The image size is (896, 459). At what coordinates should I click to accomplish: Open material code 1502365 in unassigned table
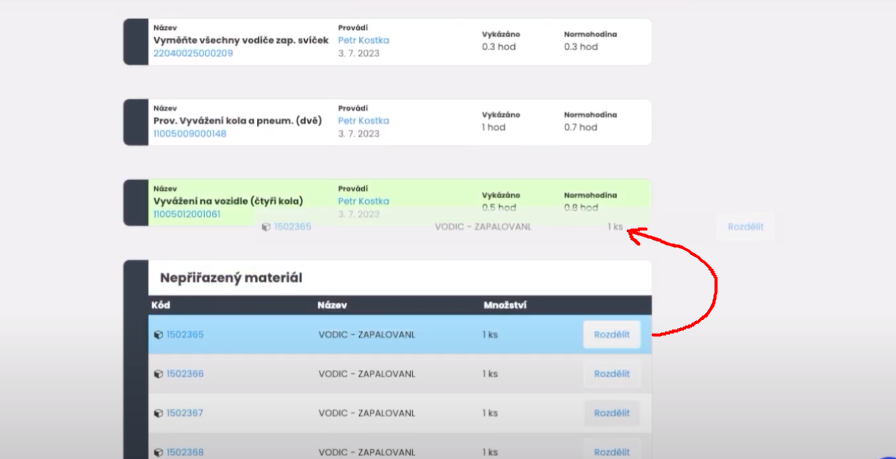pos(185,334)
